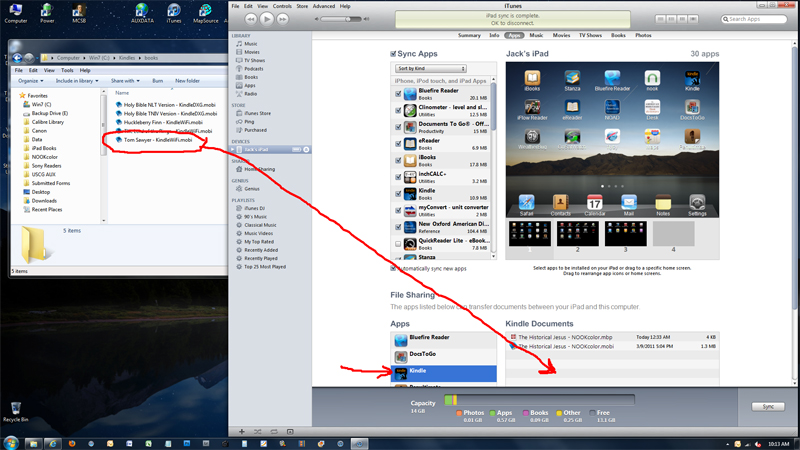800x450 pixels.
Task: Open the Advanced menu in iTunes
Action: pos(323,6)
